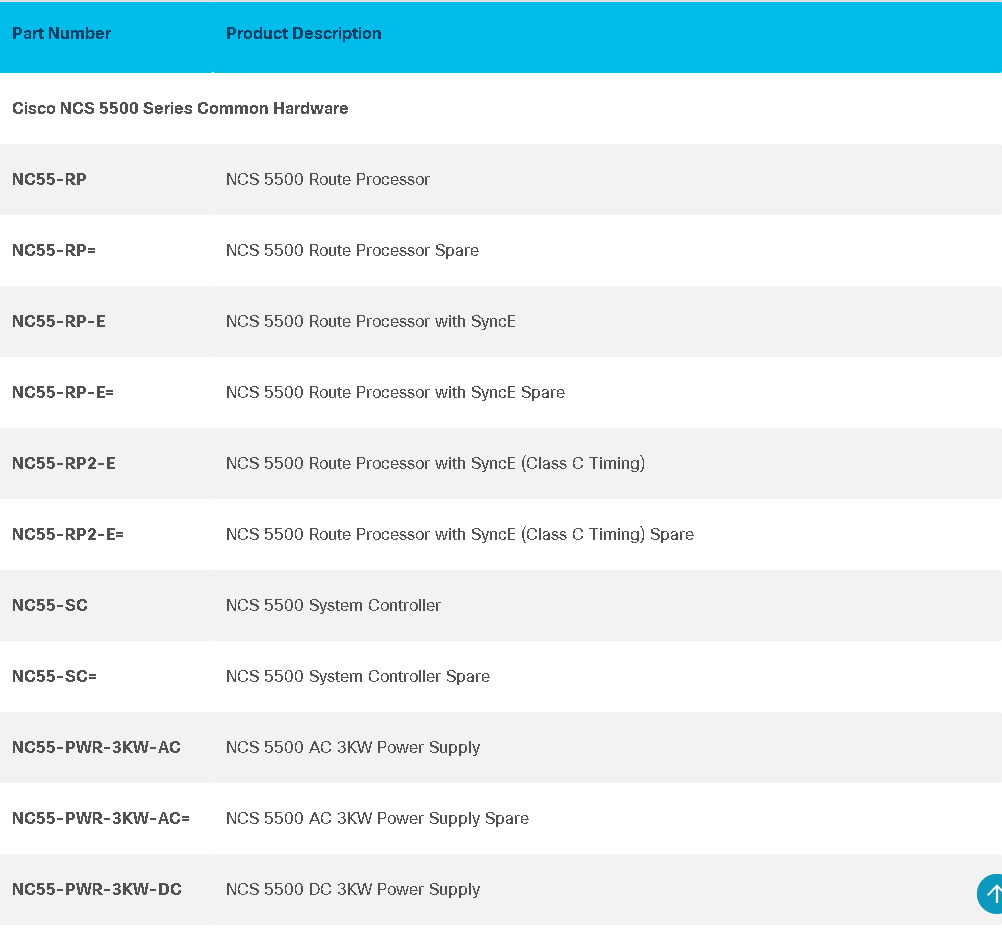Select part number NC55-RP-E
This screenshot has height=928, width=1002.
tap(59, 321)
